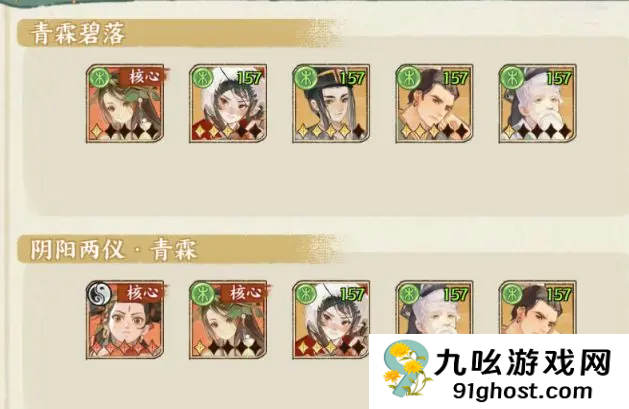
Task: Click the 九吆游戏网 chrysanthemum logo
Action: click(x=406, y=368)
